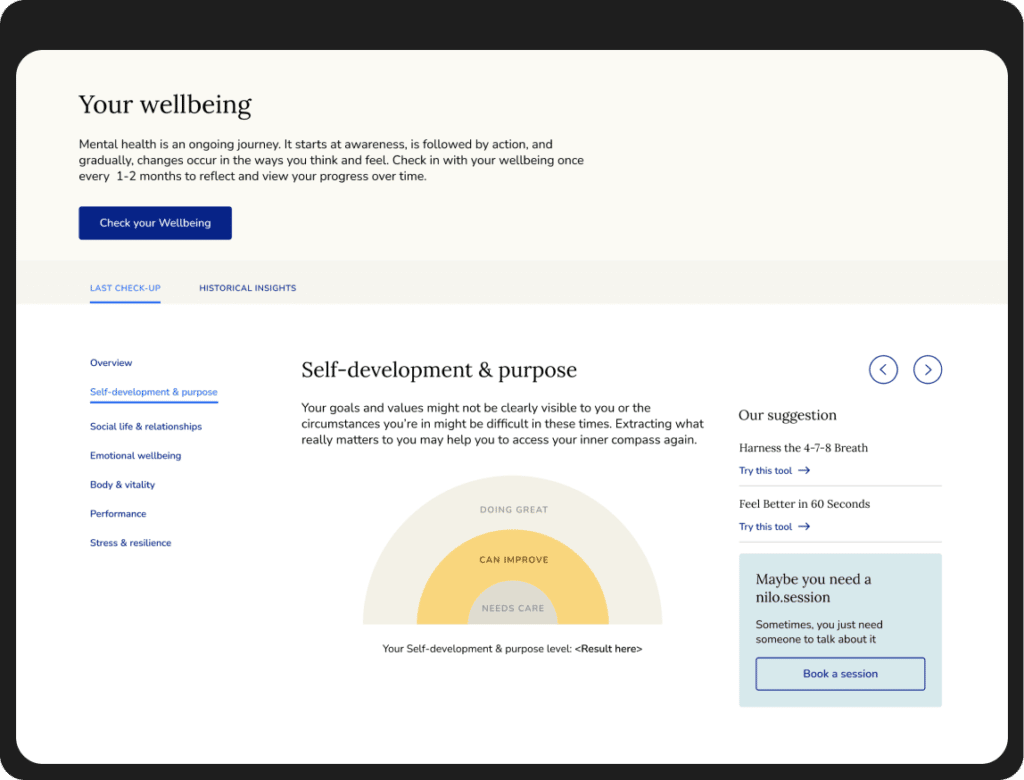Go to Overview in the sidebar
This screenshot has height=780, width=1024.
tap(111, 363)
